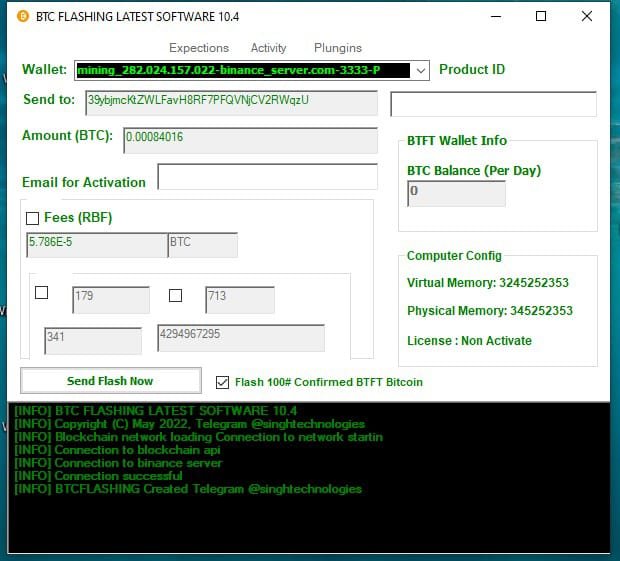Expand the Wallet dropdown arrow

pos(421,71)
